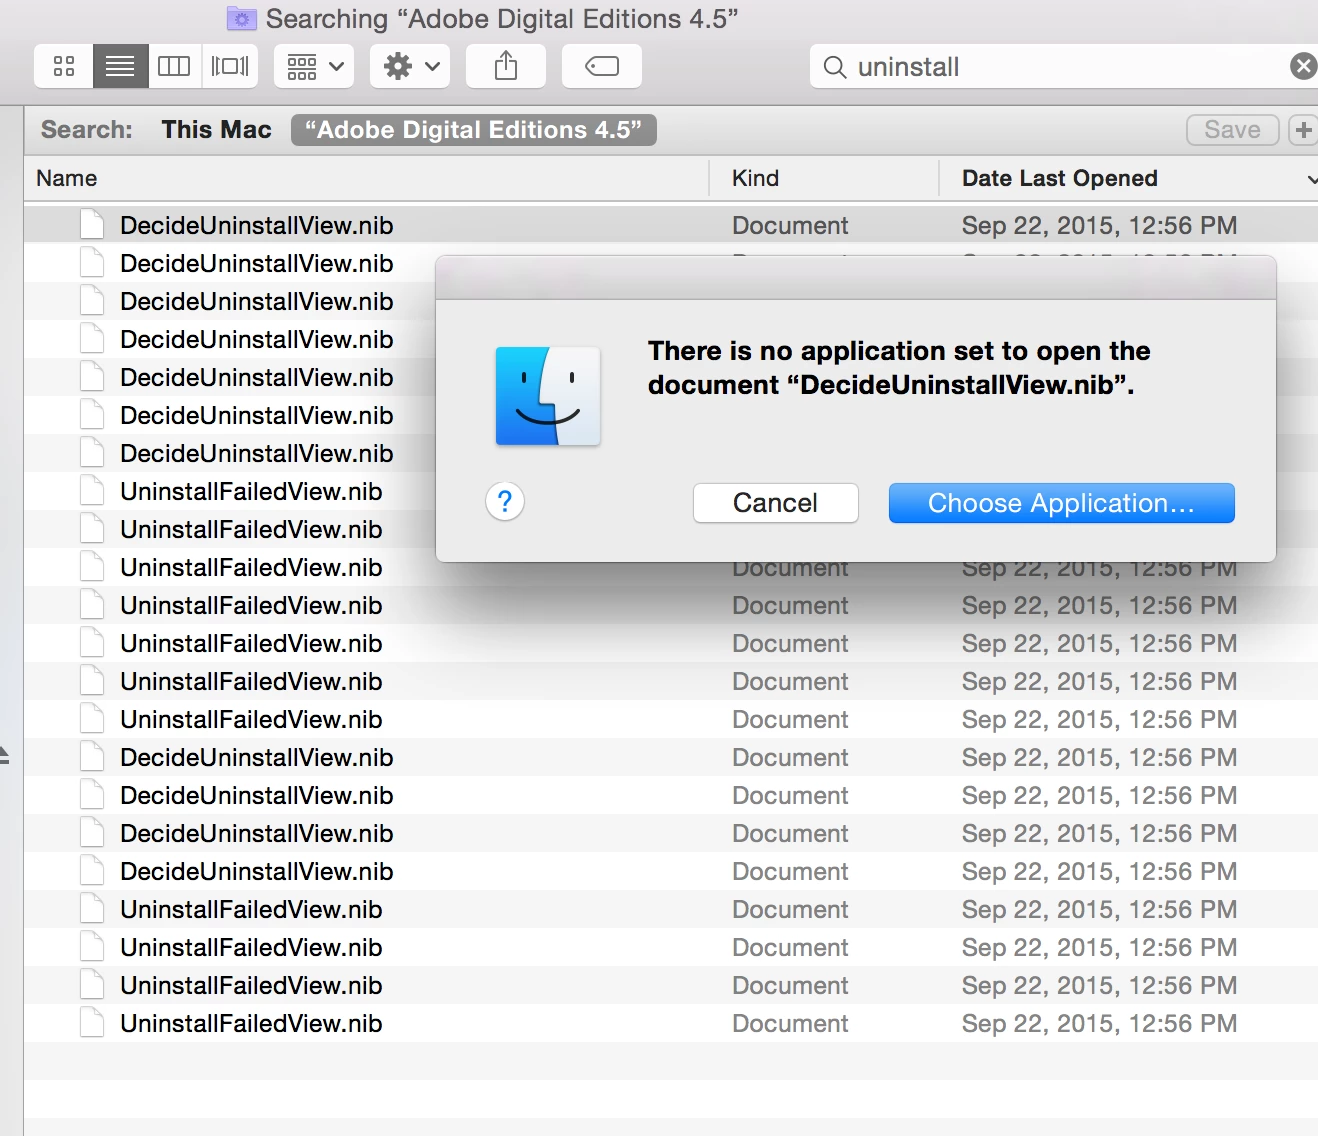Open the item arrangement dropdown

point(314,66)
